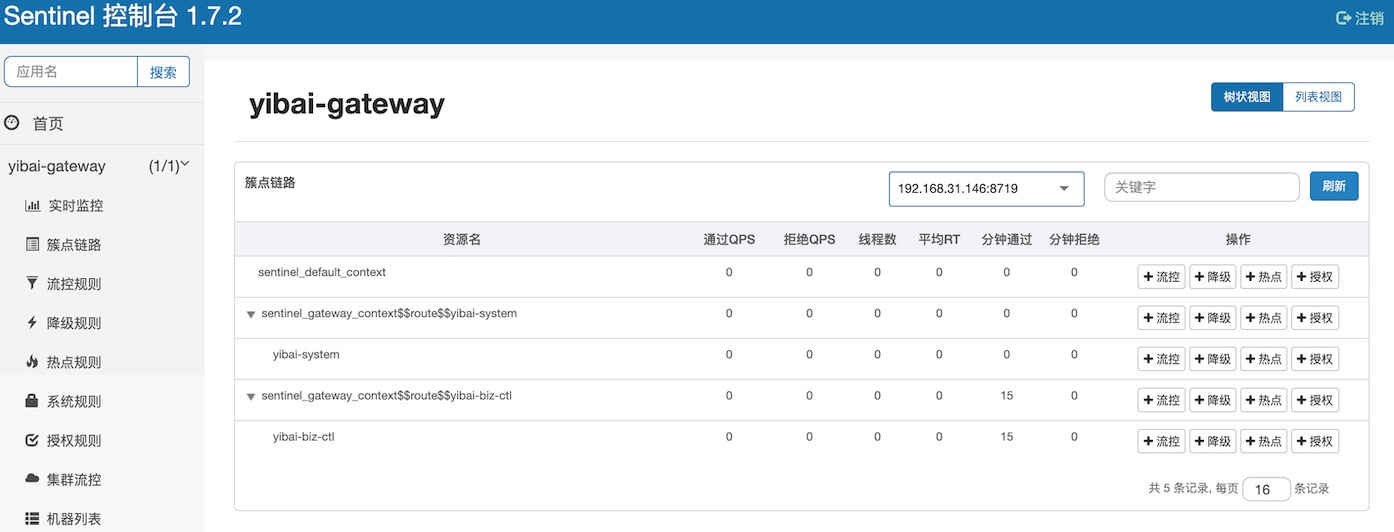Click the 搜索 button

pyautogui.click(x=163, y=72)
